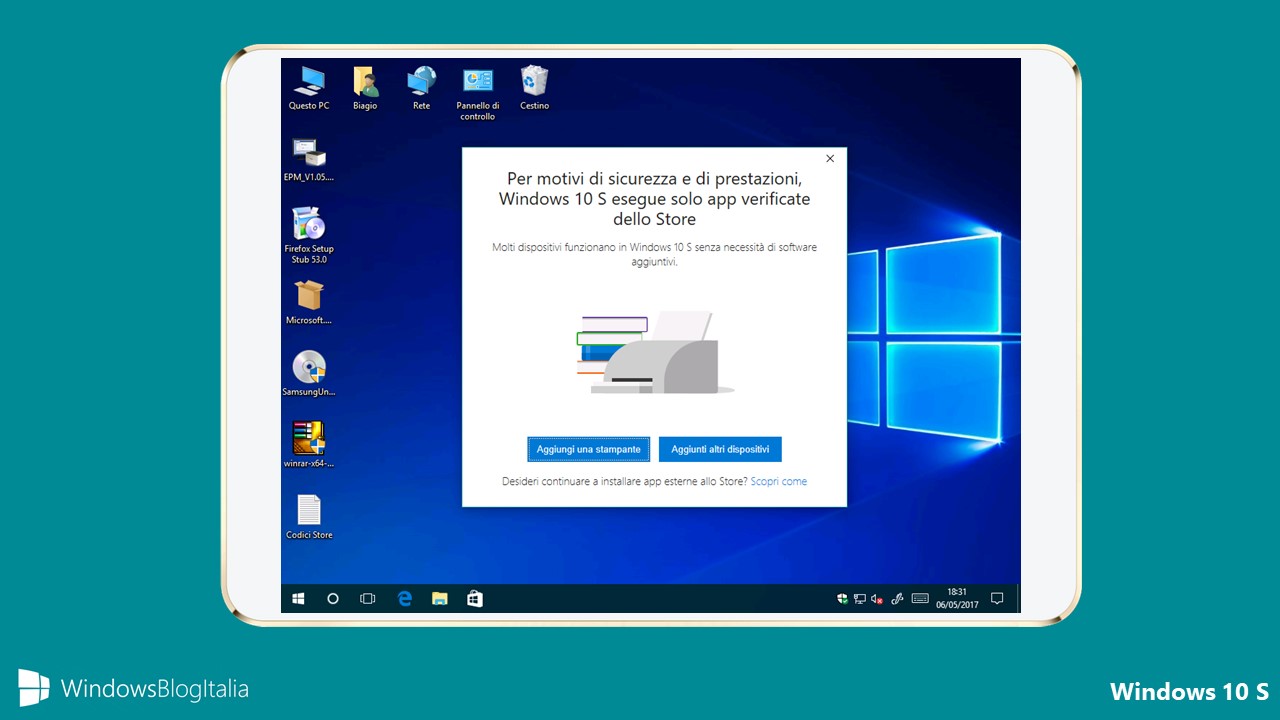Open the clock showing 18:31
Image resolution: width=1280 pixels, height=720 pixels.
[x=957, y=599]
